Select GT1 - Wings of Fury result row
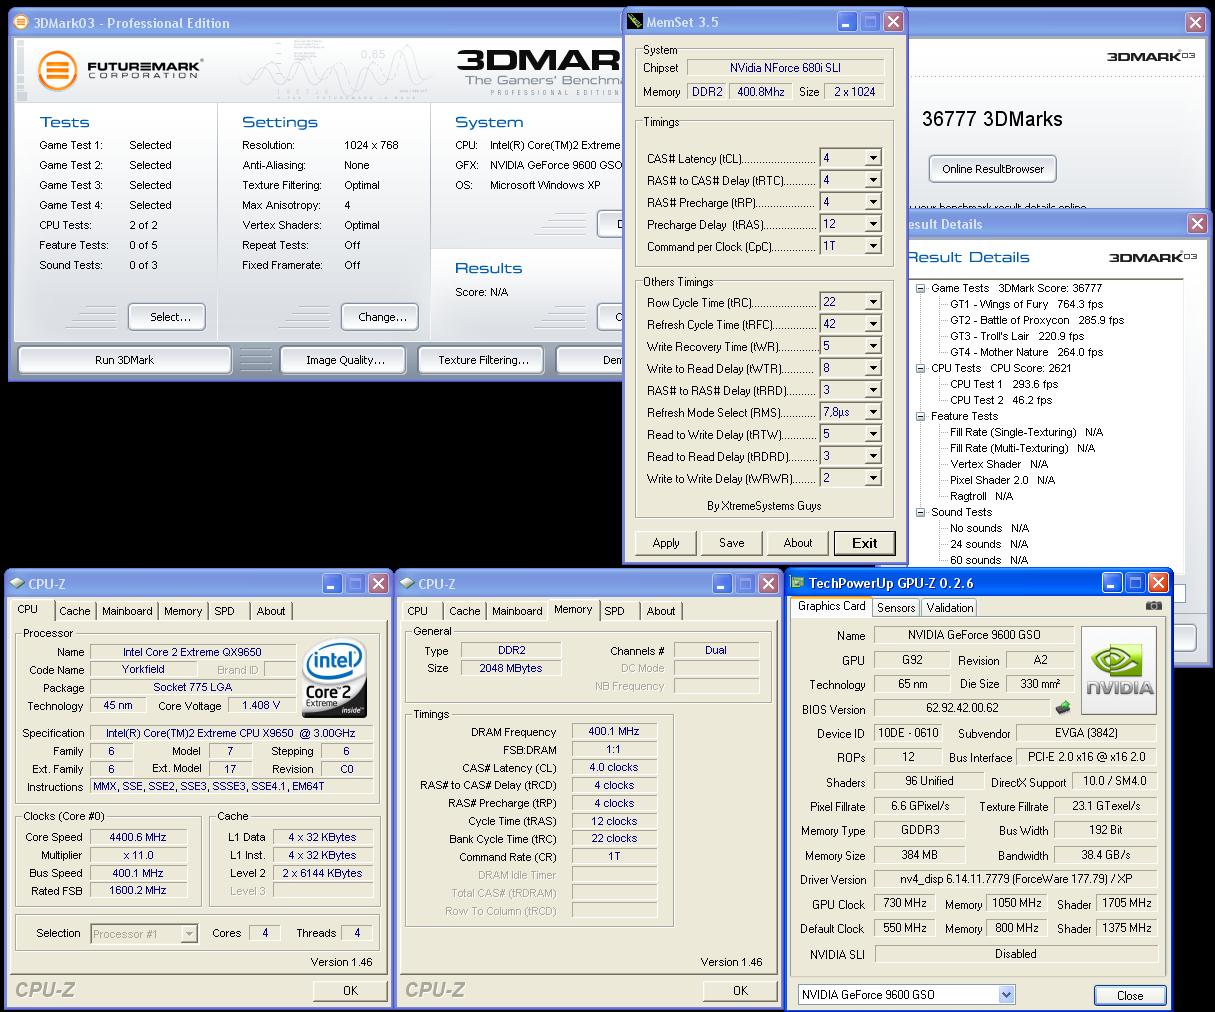1215x1012 pixels. coord(1026,304)
